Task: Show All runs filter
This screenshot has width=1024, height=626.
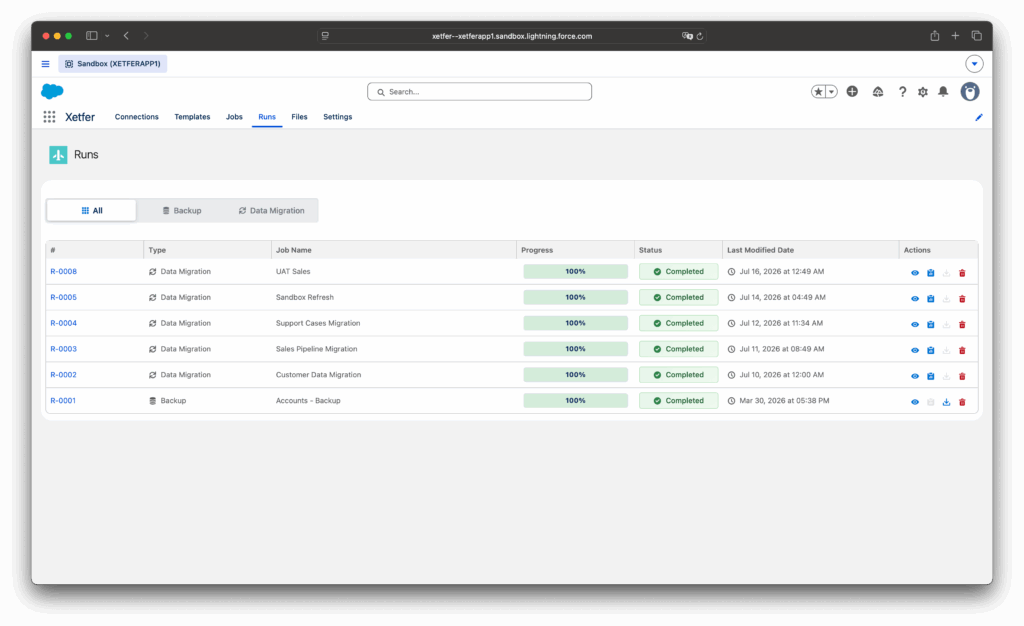Action: 91,211
